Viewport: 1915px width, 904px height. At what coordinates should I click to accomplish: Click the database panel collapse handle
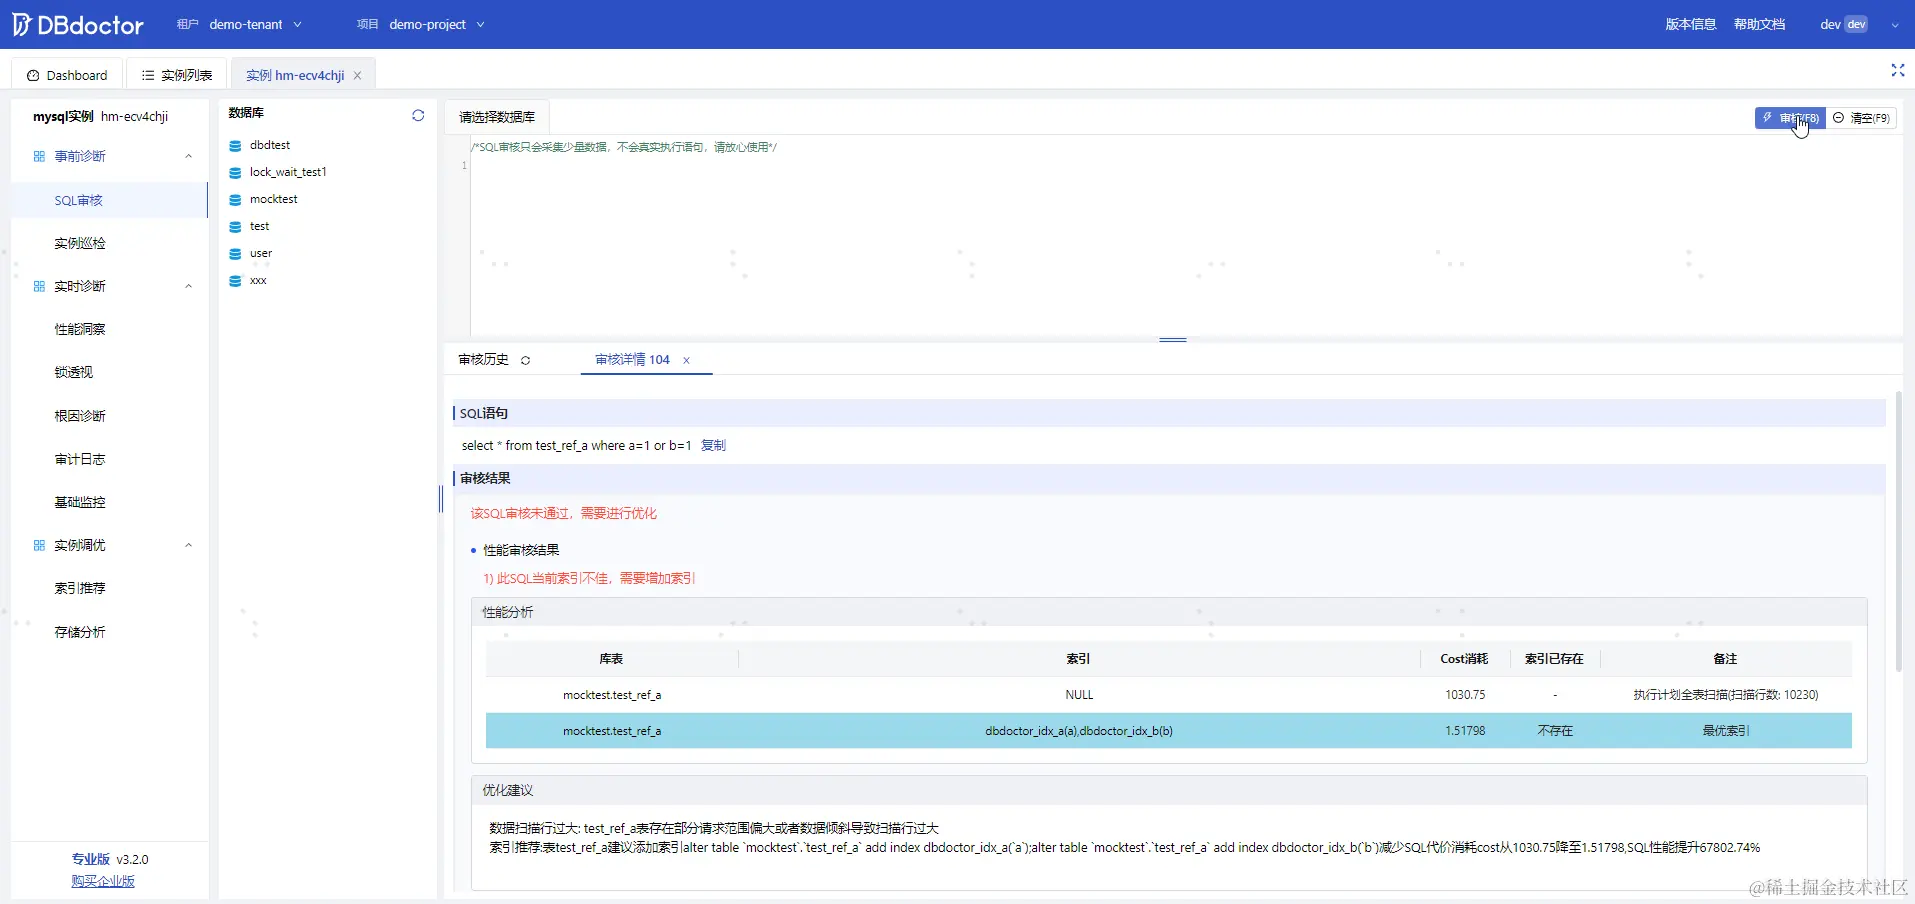pos(441,499)
